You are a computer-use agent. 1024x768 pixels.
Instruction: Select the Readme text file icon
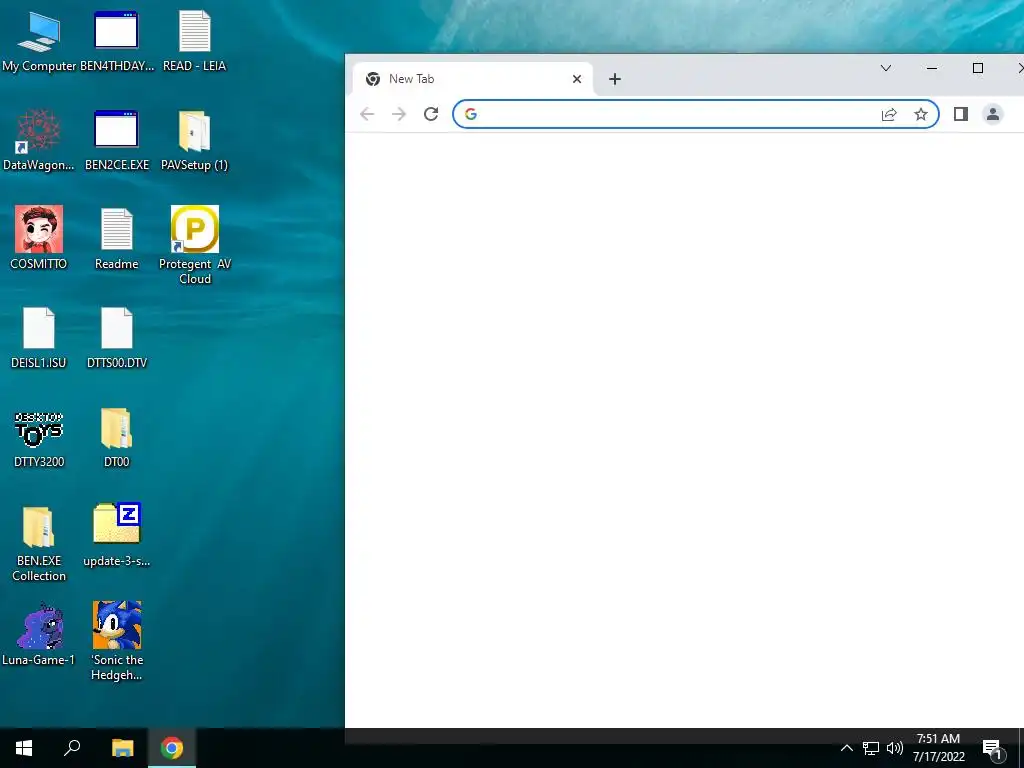point(116,238)
